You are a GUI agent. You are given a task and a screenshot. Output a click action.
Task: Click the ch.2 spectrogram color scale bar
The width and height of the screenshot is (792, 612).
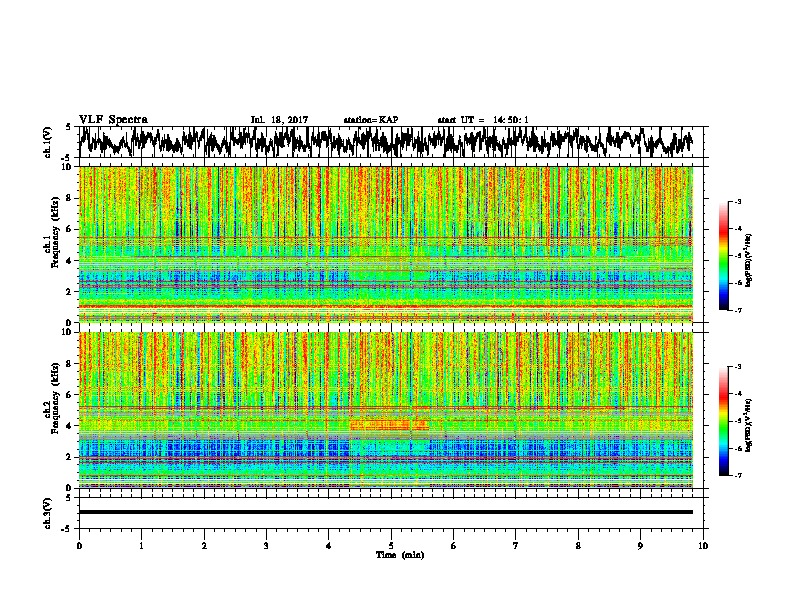tap(723, 421)
